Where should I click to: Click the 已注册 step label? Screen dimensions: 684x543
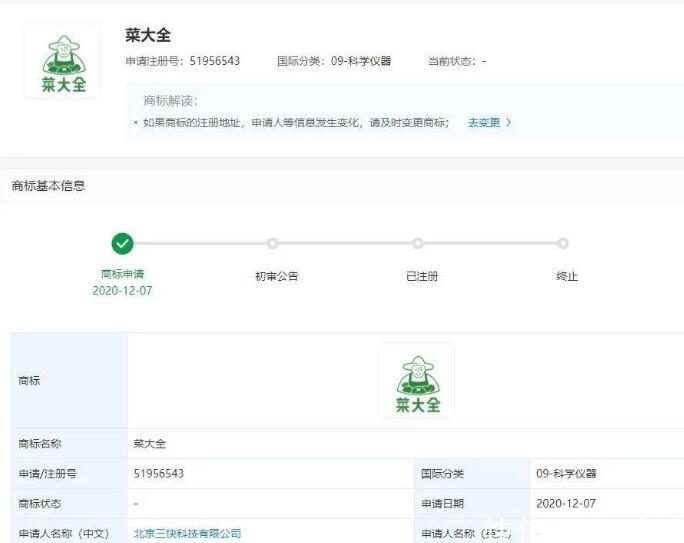pos(422,276)
